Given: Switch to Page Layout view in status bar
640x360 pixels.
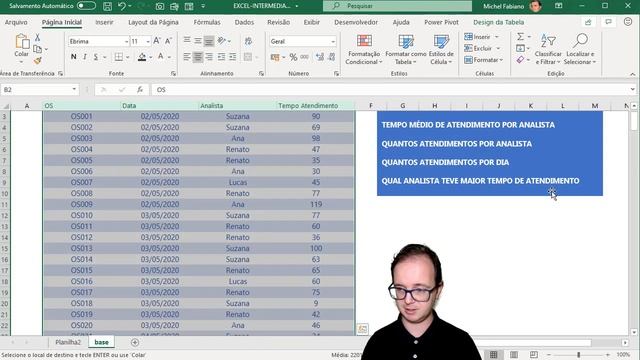Looking at the screenshot, I should point(514,355).
